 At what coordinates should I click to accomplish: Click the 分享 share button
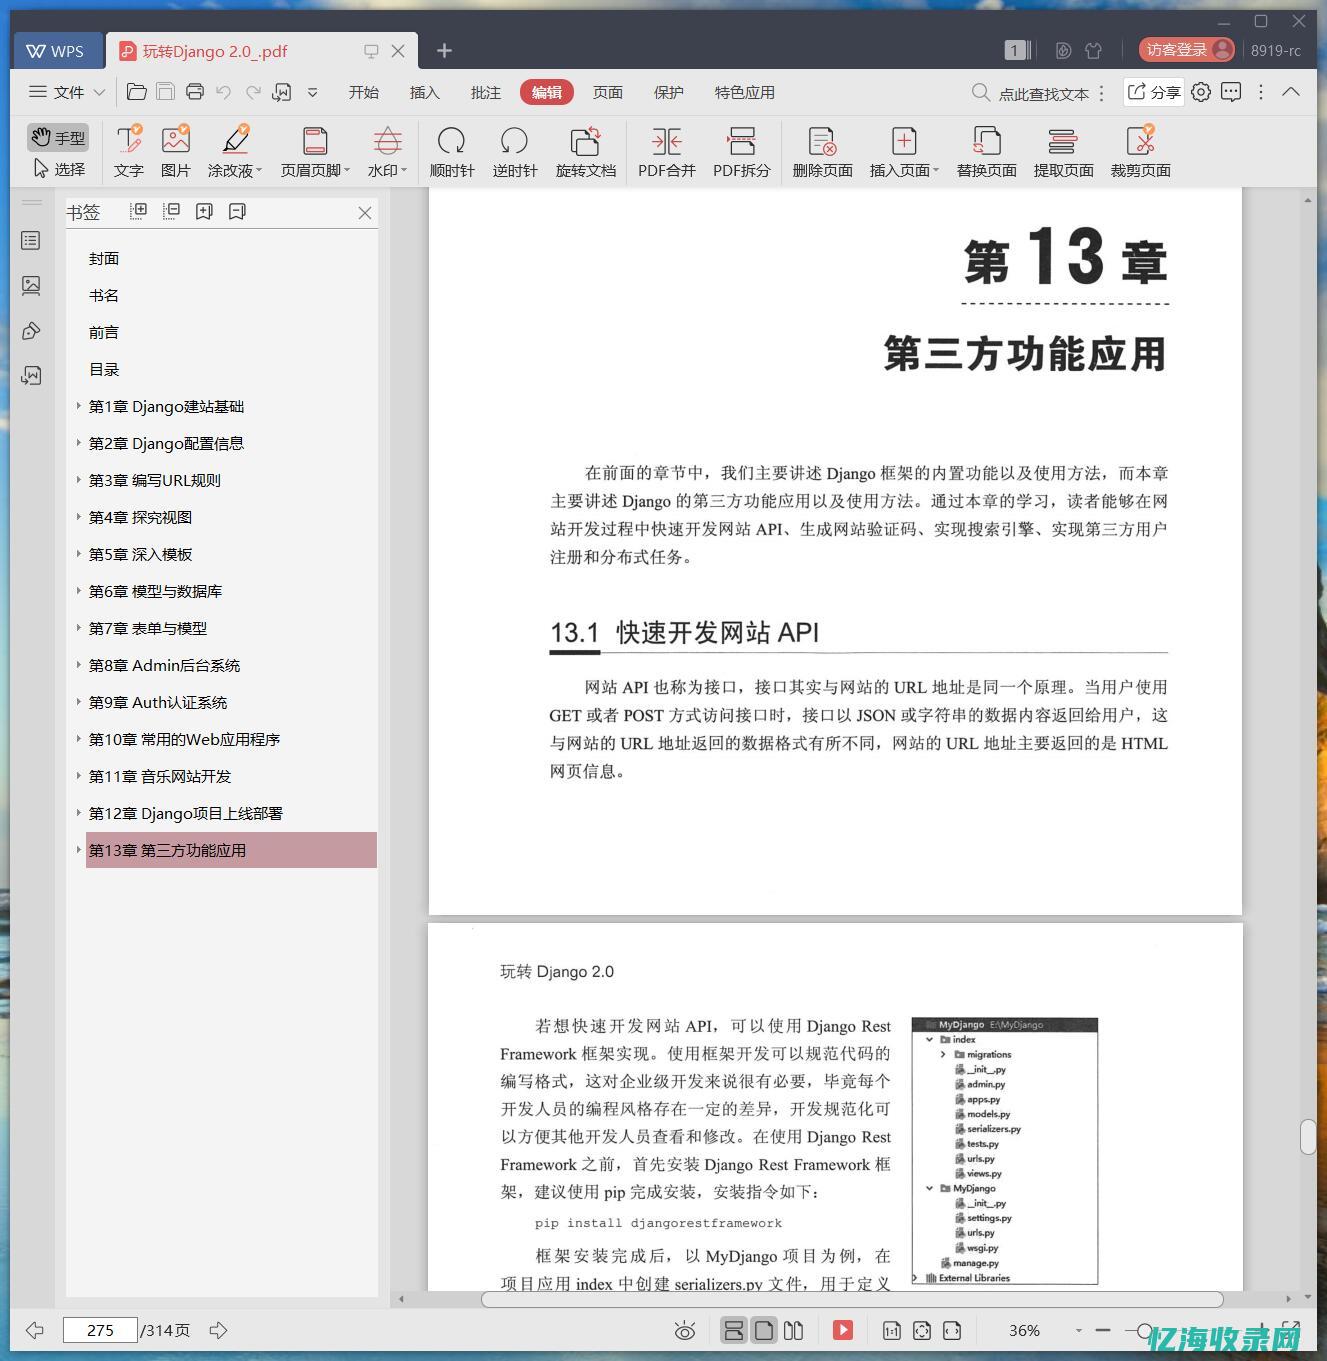(x=1154, y=92)
